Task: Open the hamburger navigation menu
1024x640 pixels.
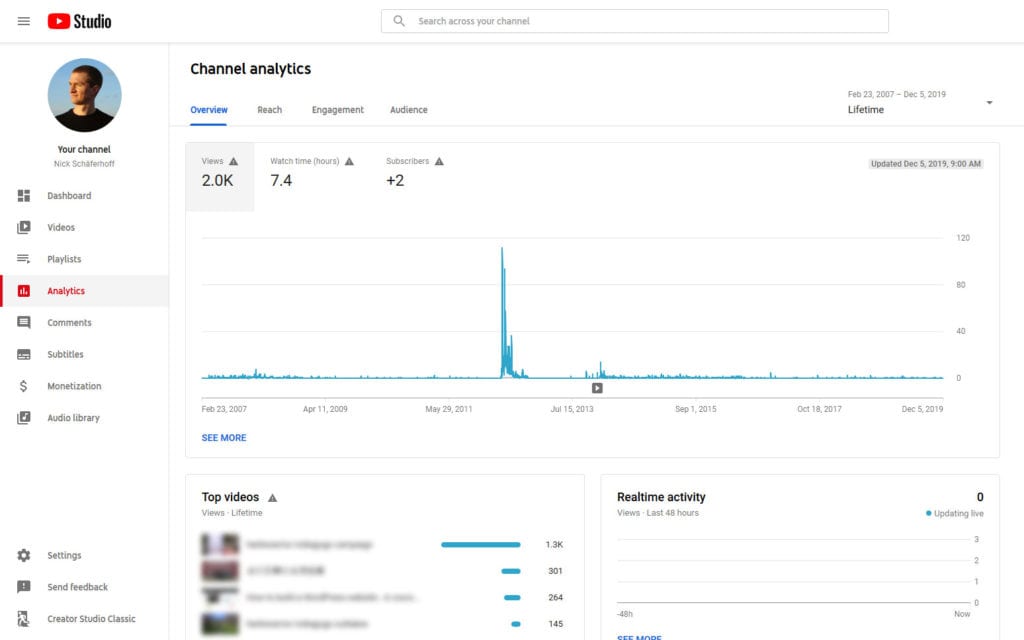Action: pos(23,20)
